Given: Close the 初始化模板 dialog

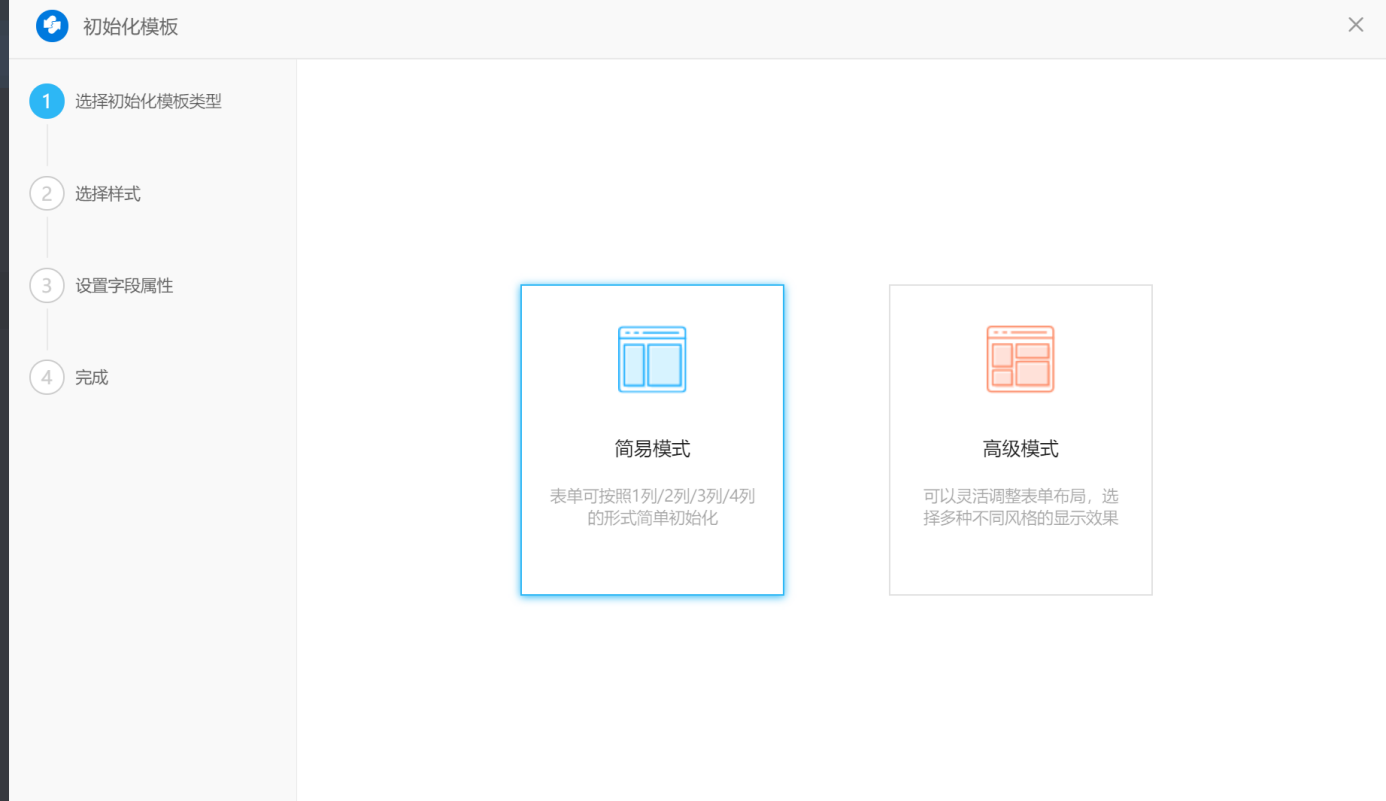Looking at the screenshot, I should point(1355,25).
